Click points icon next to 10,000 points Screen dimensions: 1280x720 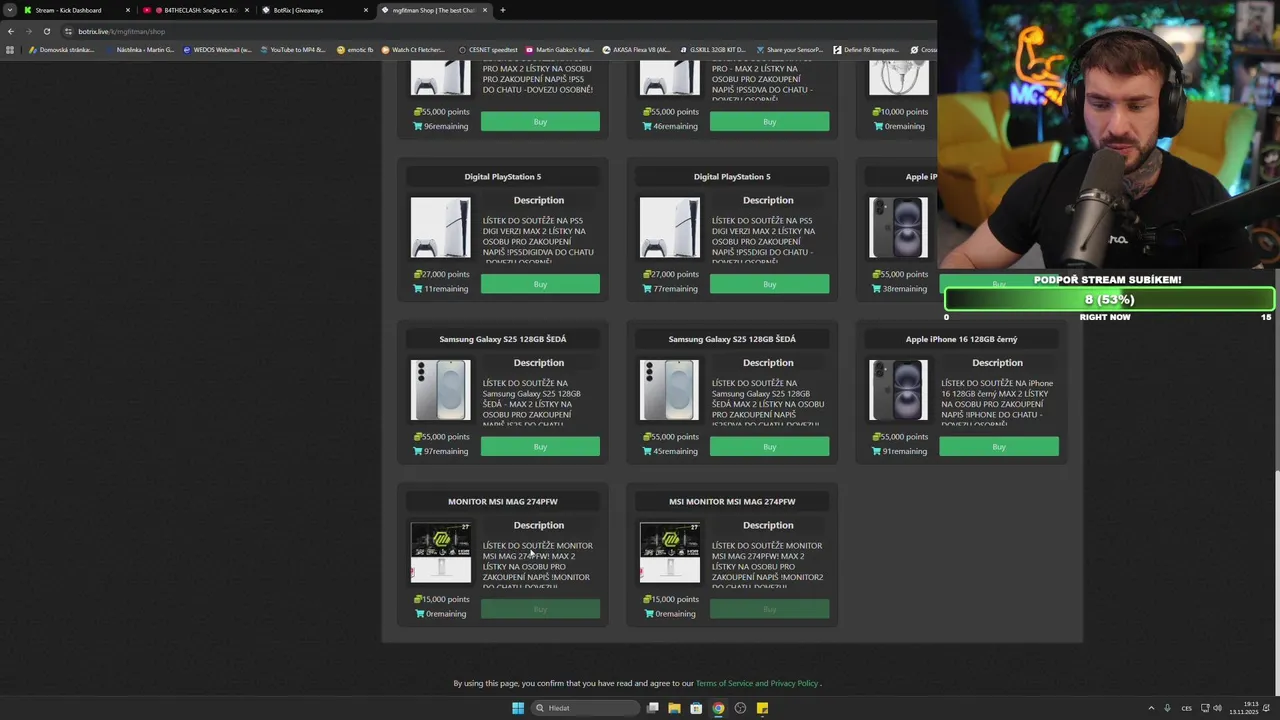point(875,112)
